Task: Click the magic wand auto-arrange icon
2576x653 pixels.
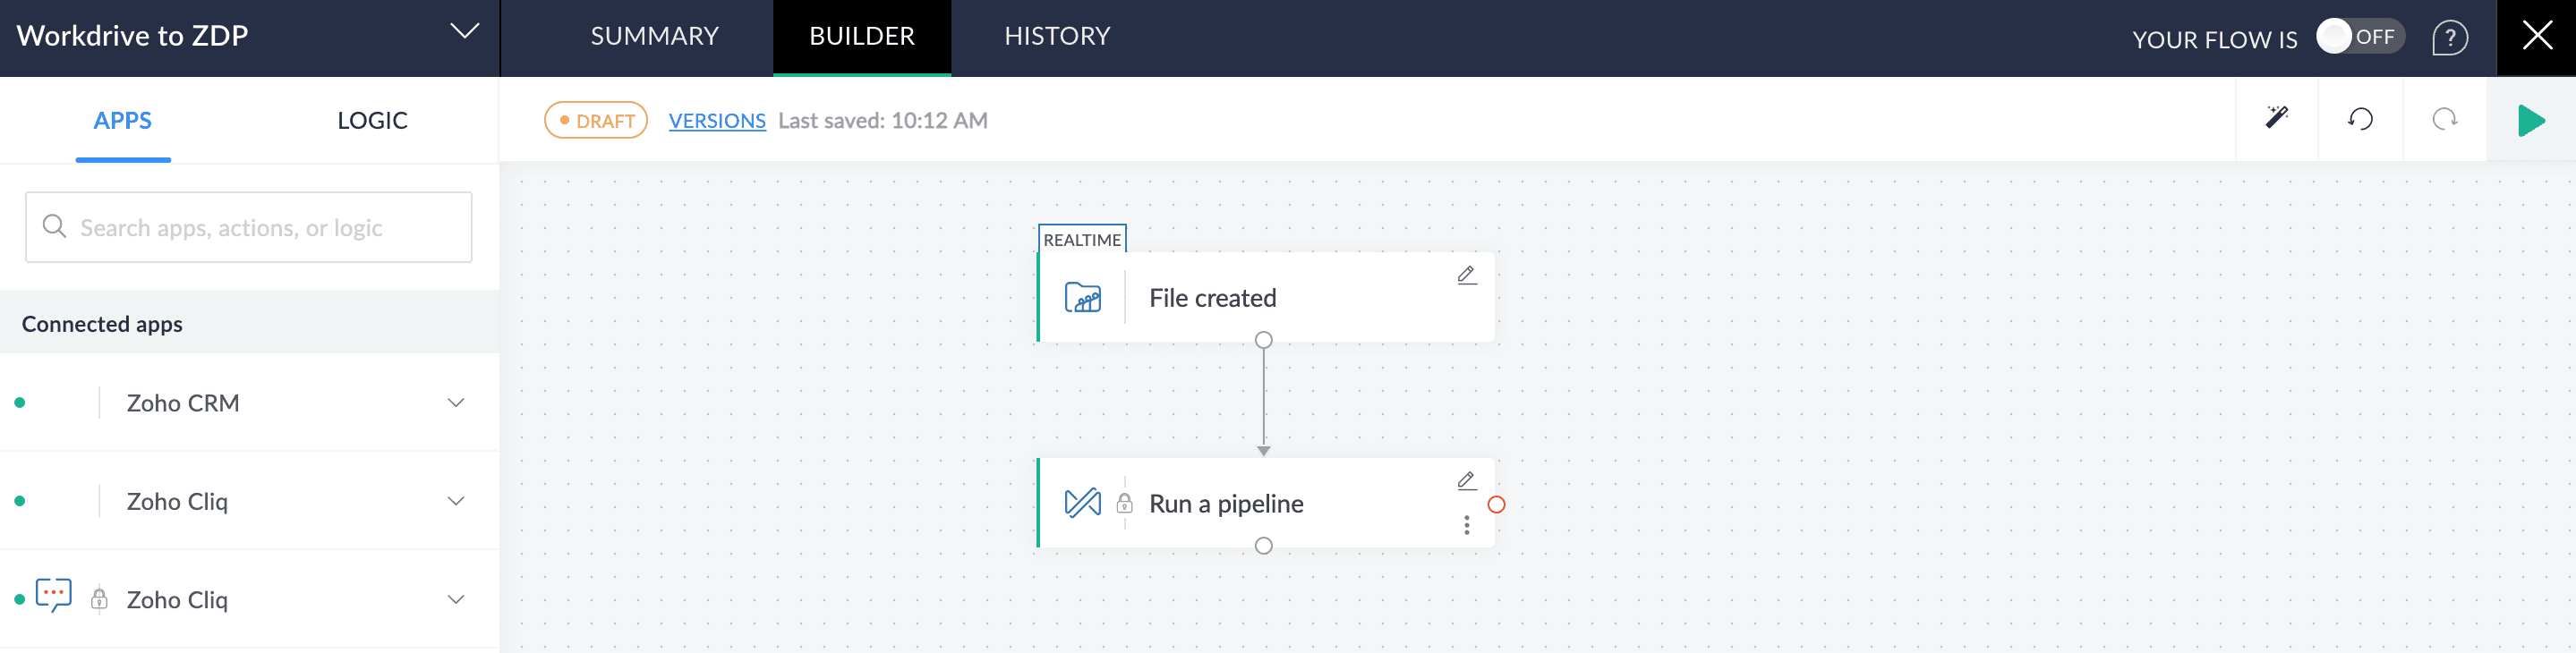Action: 2276,119
